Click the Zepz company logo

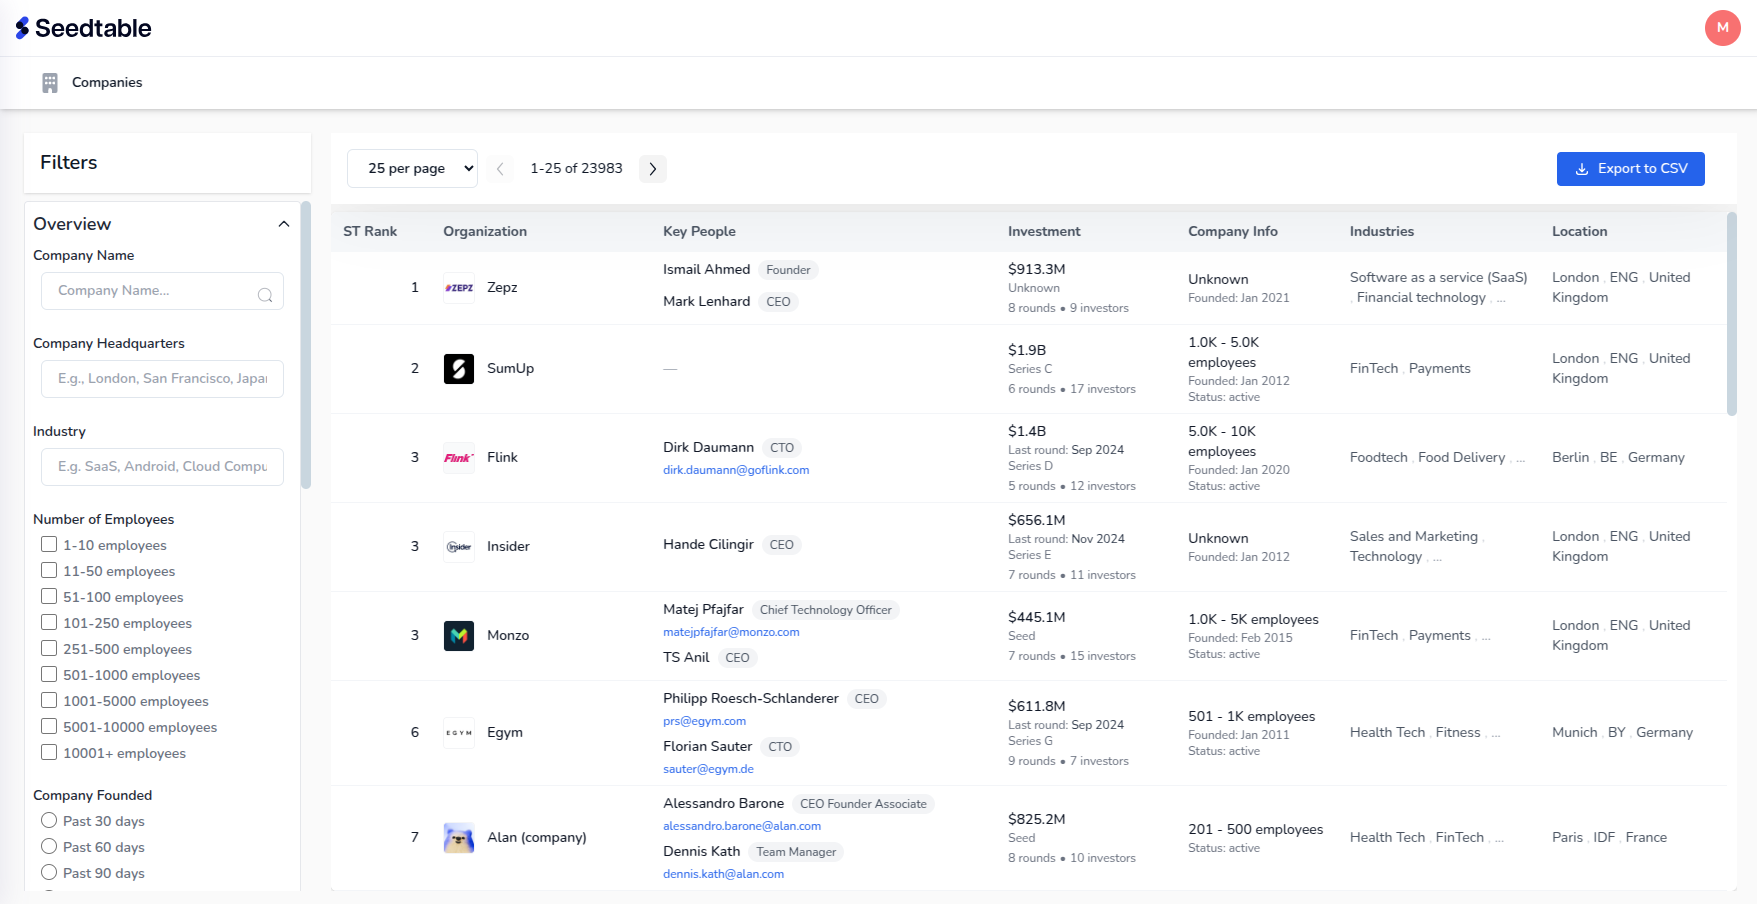(x=459, y=288)
